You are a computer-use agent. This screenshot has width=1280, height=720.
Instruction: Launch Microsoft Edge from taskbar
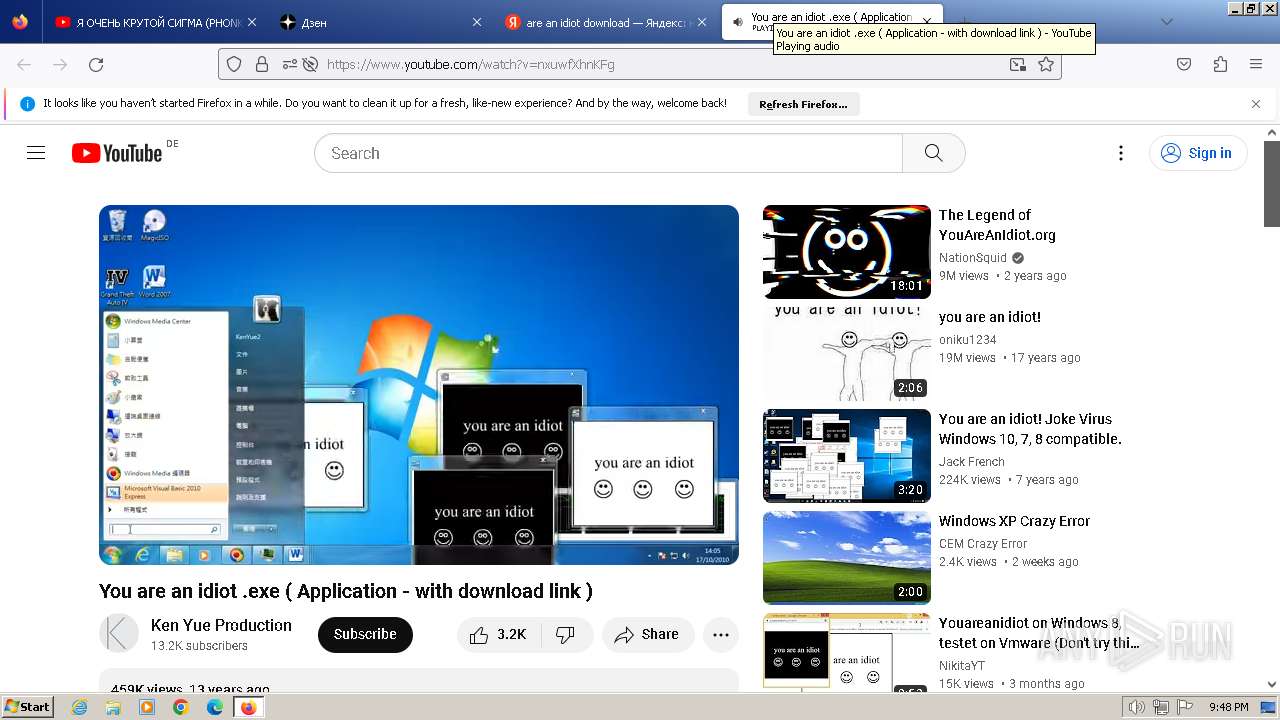(214, 707)
